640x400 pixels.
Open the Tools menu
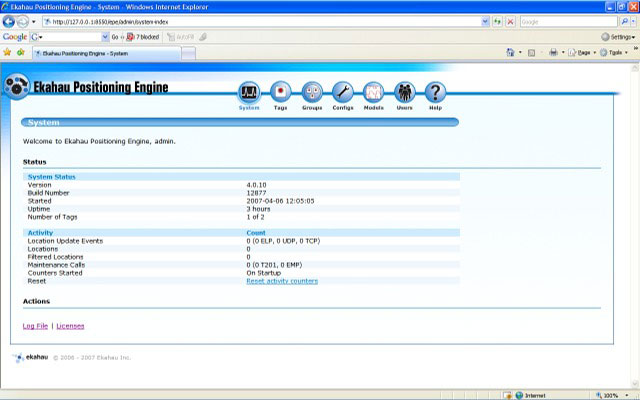click(613, 53)
